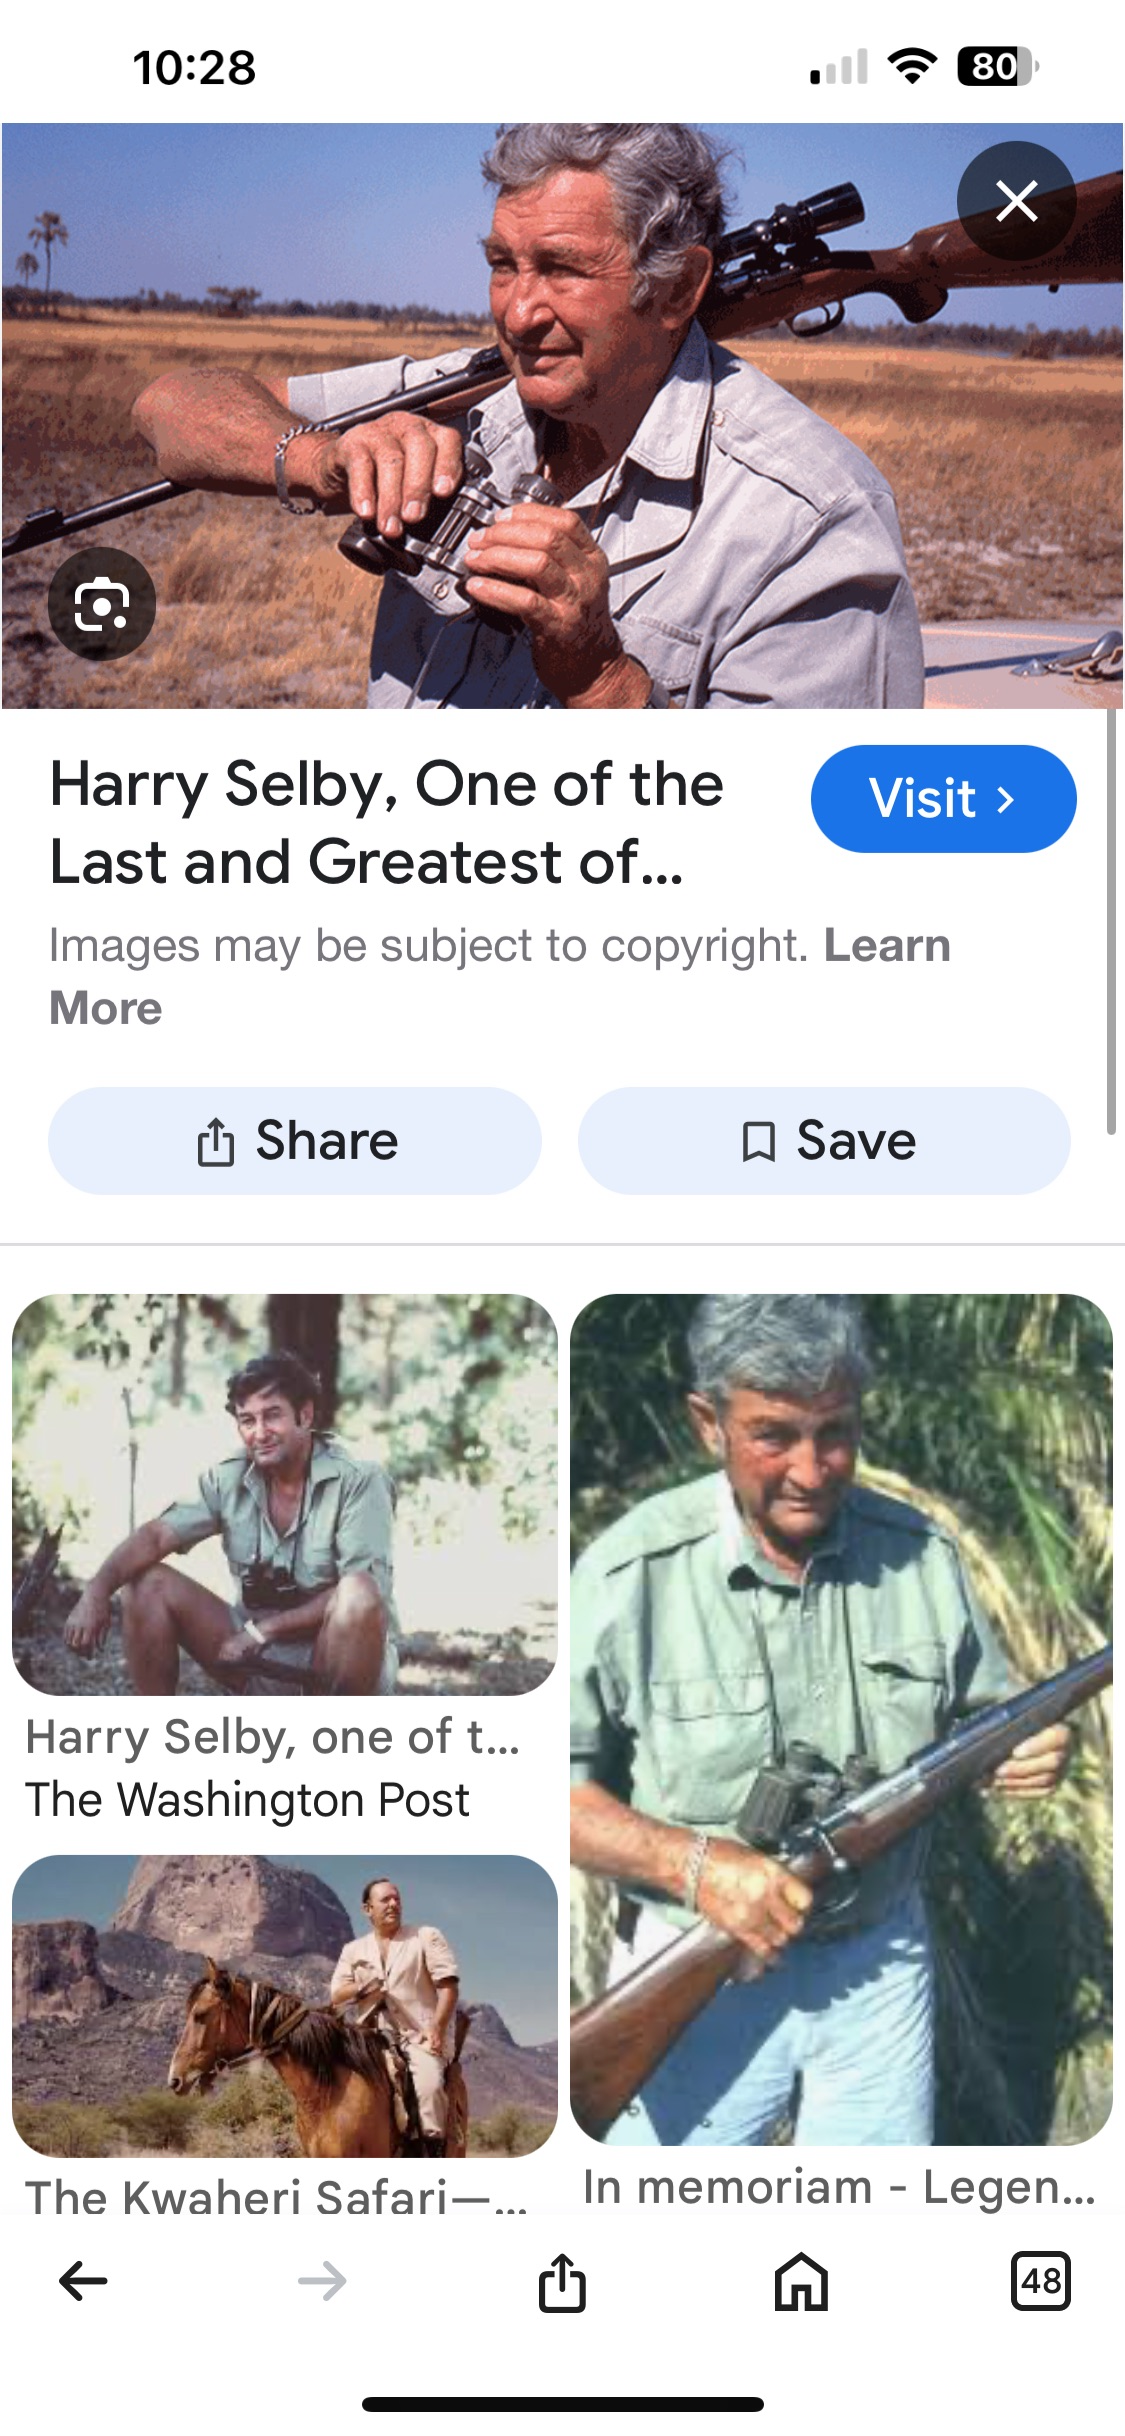Go to the home page icon
The height and width of the screenshot is (2436, 1125).
(801, 2281)
